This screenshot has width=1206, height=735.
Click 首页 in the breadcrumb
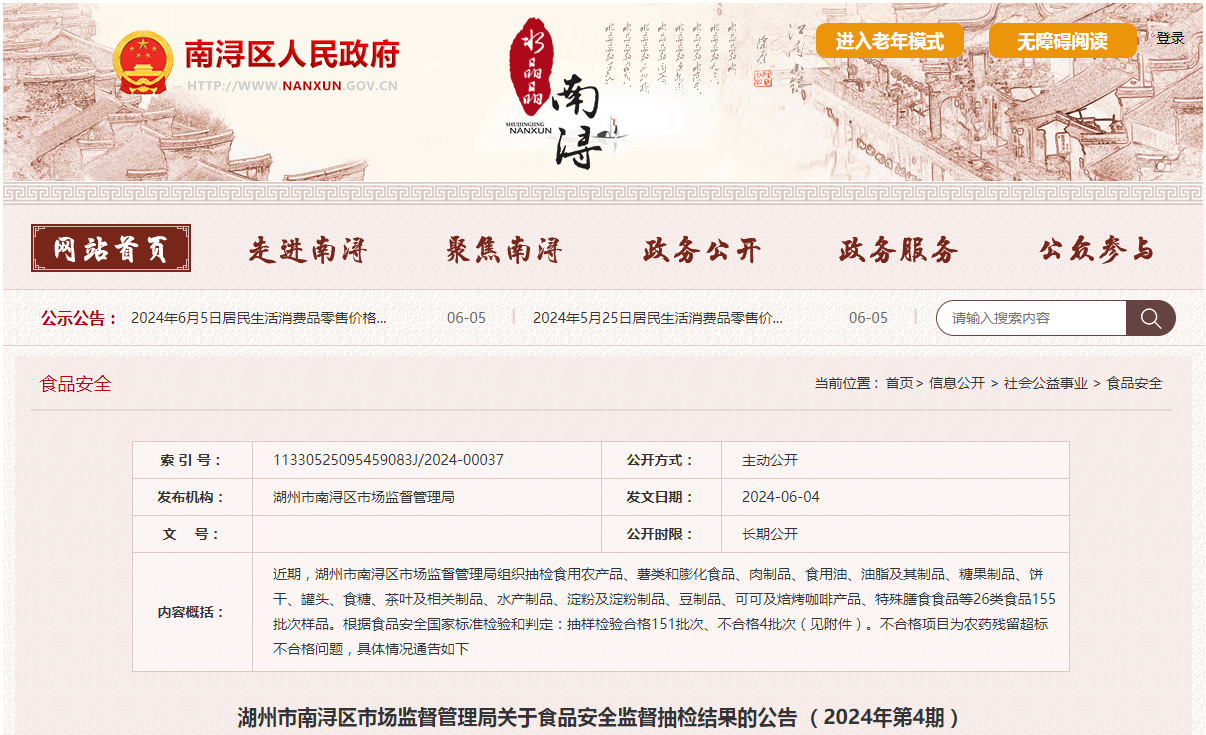899,383
